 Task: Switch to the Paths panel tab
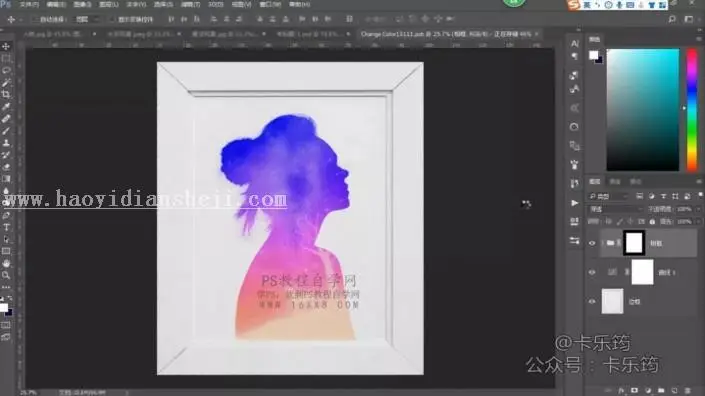(x=635, y=182)
